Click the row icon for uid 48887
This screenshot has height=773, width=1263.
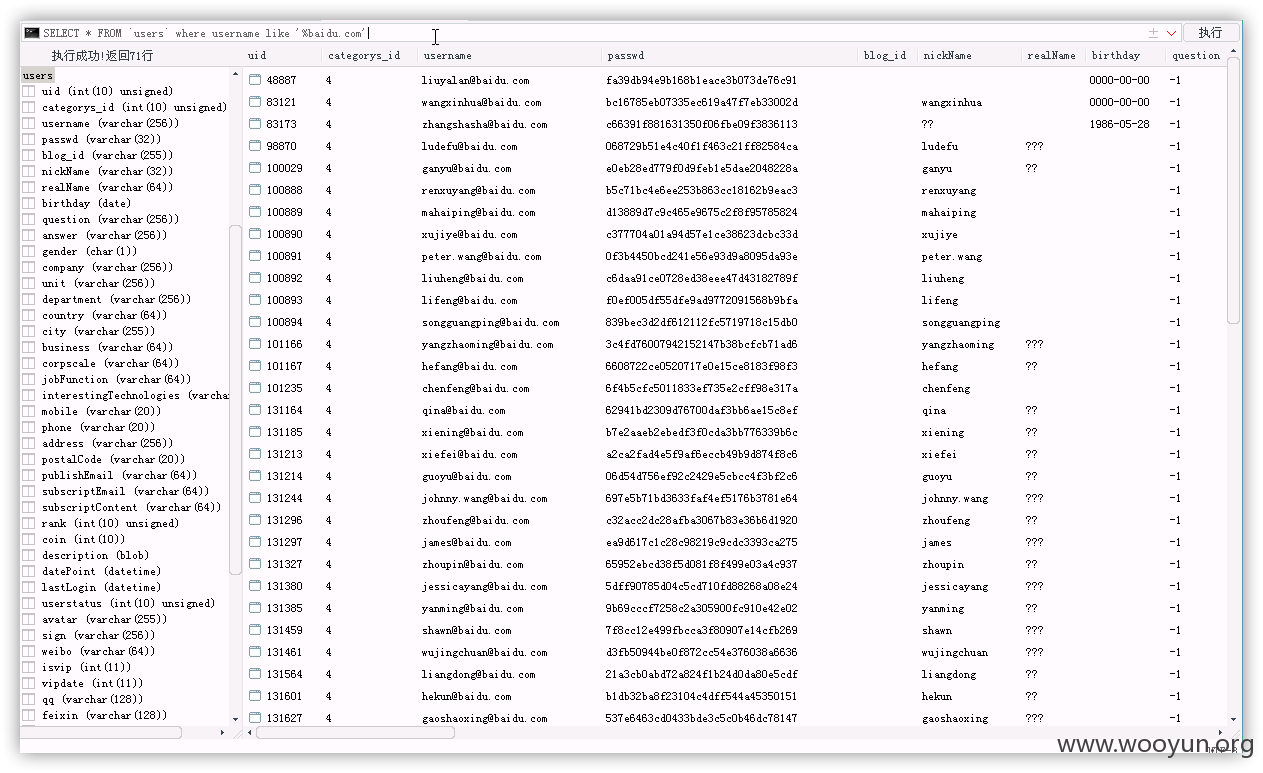(255, 80)
